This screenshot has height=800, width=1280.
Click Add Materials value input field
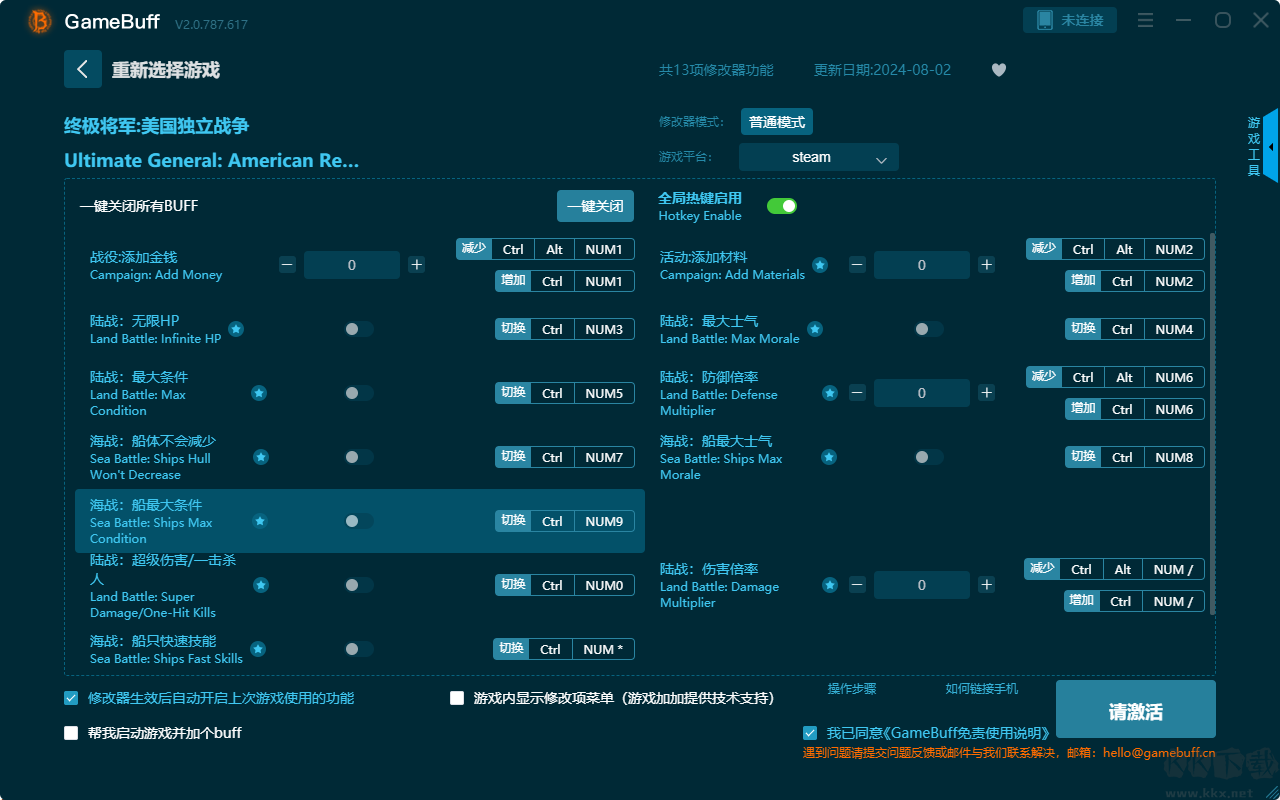(x=922, y=265)
